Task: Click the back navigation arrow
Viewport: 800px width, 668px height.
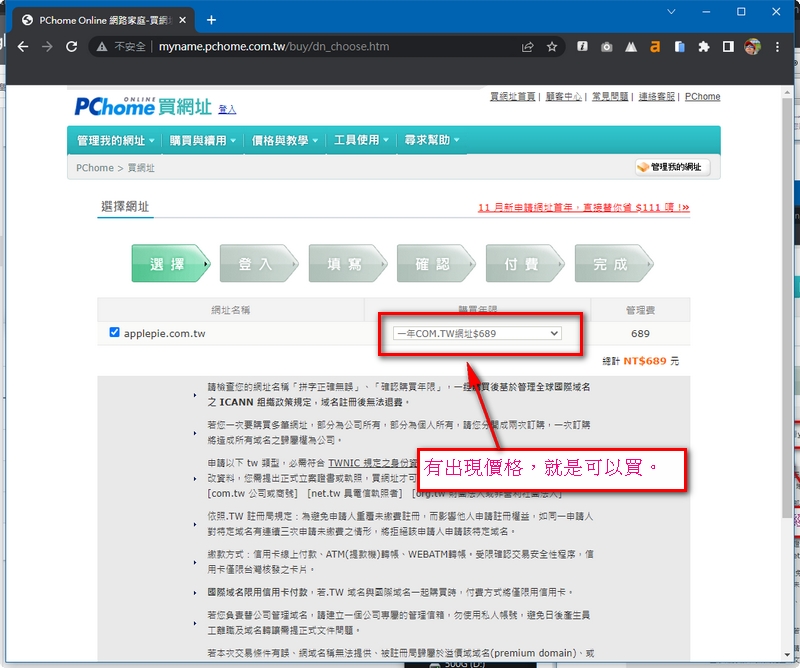Action: [x=22, y=47]
